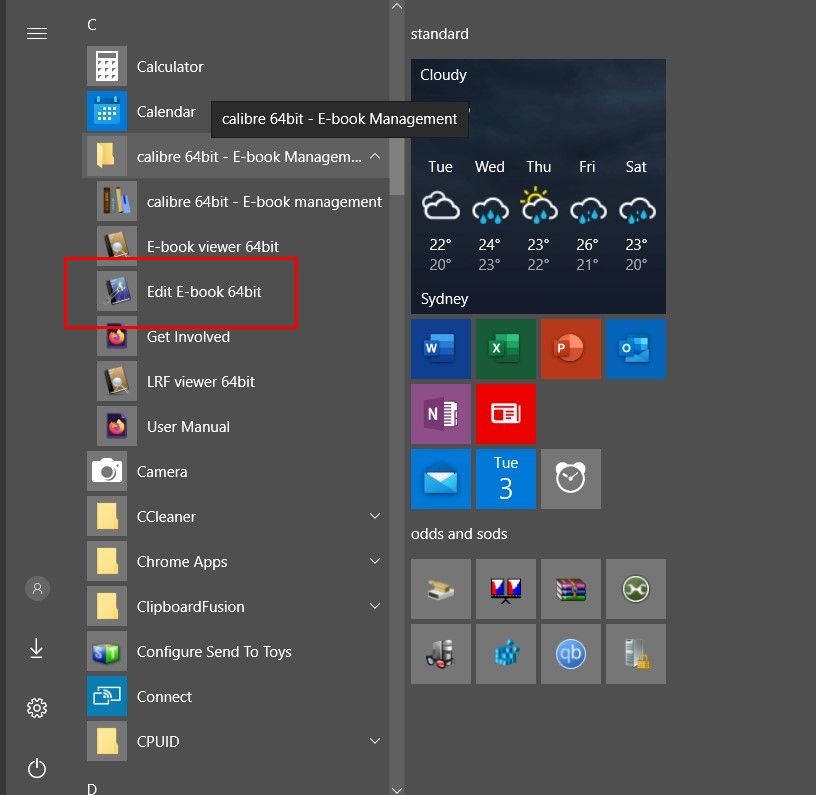
Task: Open the Mail tile
Action: pyautogui.click(x=441, y=479)
